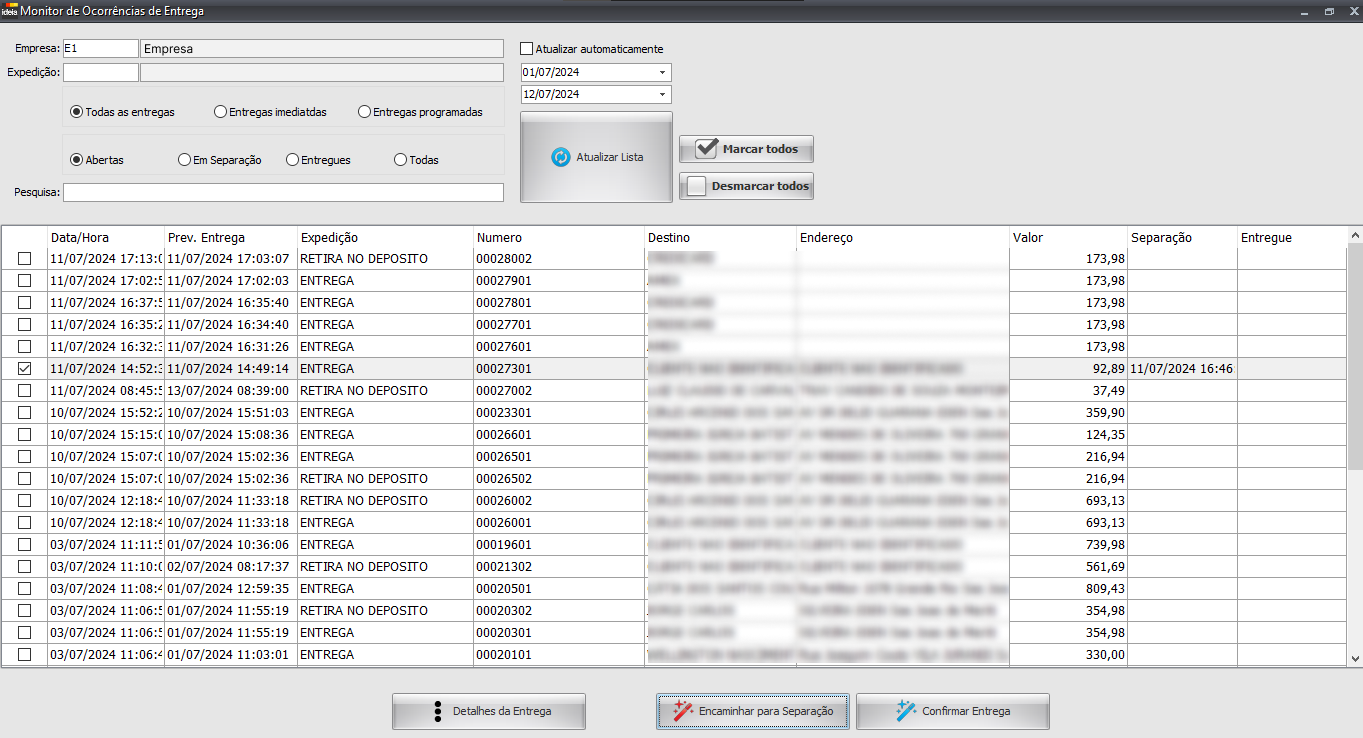Viewport: 1363px width, 738px height.
Task: Select the Entregas programadas radio option
Action: 365,112
